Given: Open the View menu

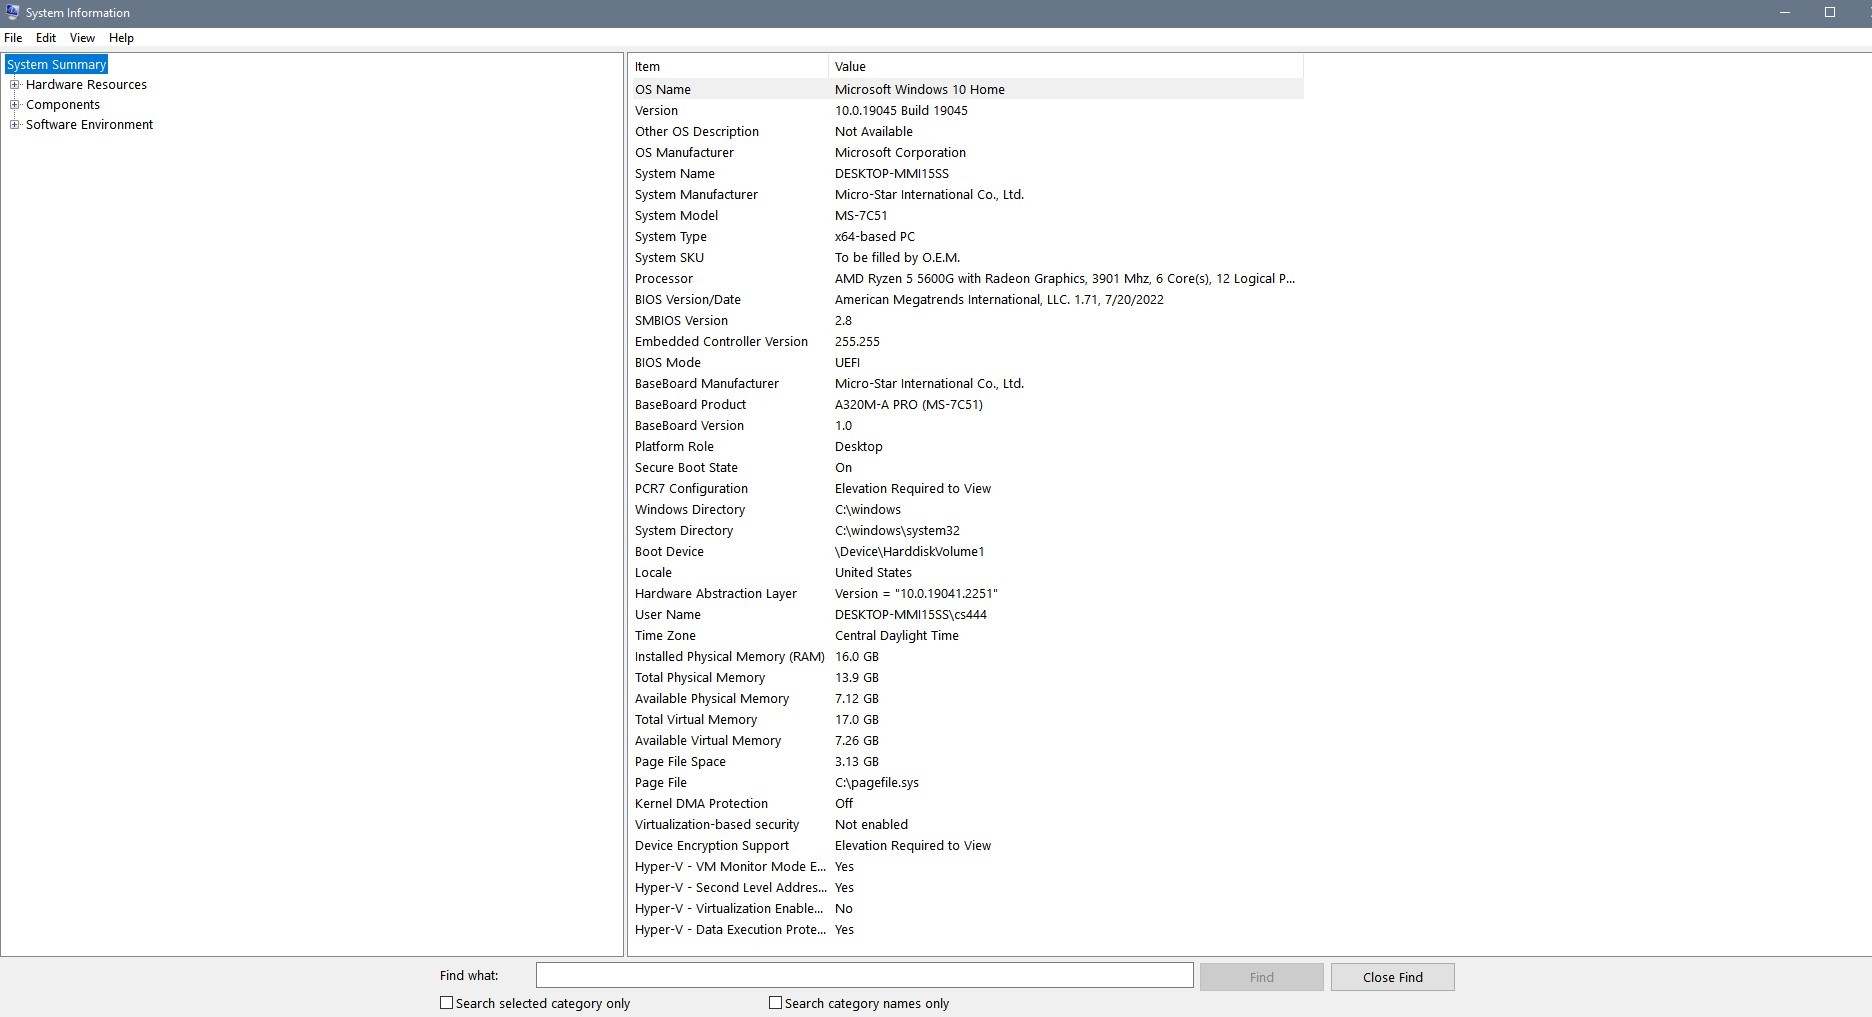Looking at the screenshot, I should pos(81,38).
